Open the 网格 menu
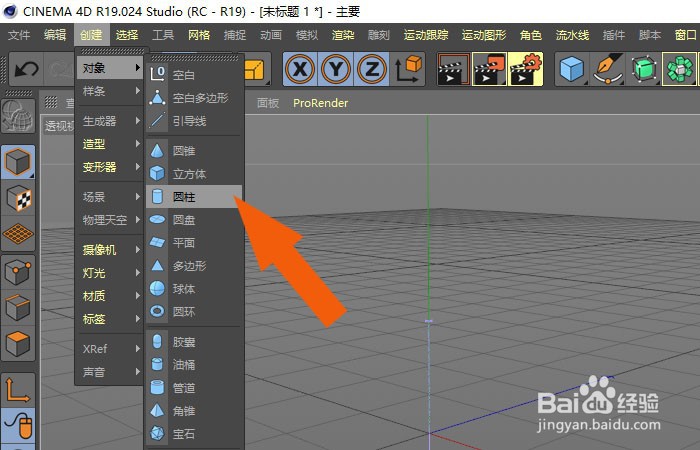Screen dimensions: 700x450 [199, 35]
